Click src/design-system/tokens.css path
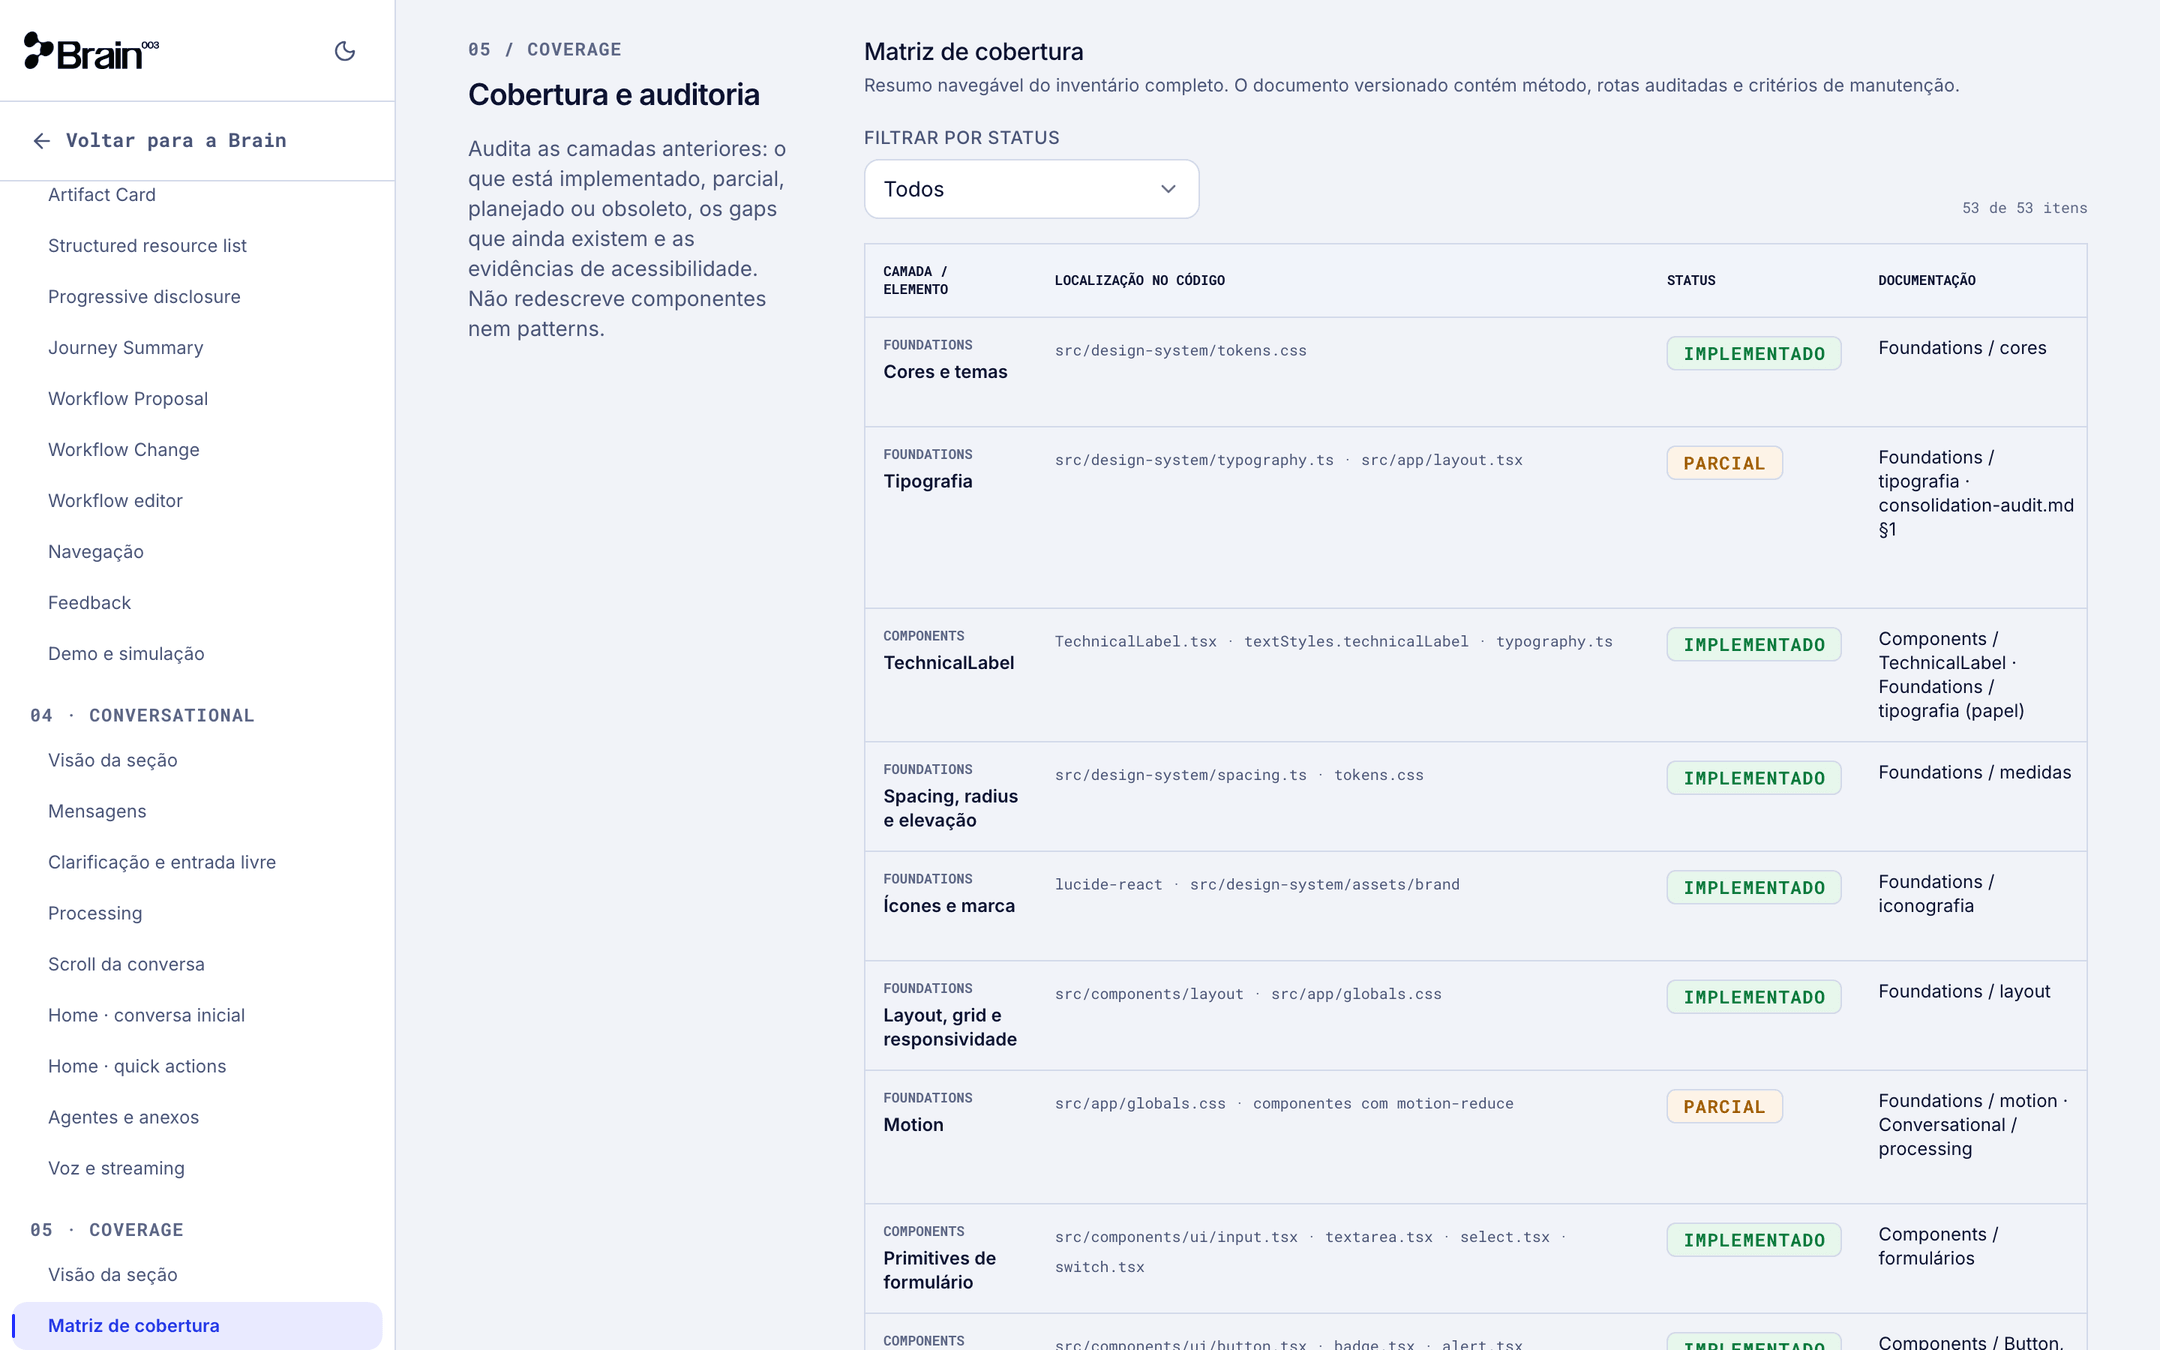Screen dimensions: 2160x1350 1180,351
